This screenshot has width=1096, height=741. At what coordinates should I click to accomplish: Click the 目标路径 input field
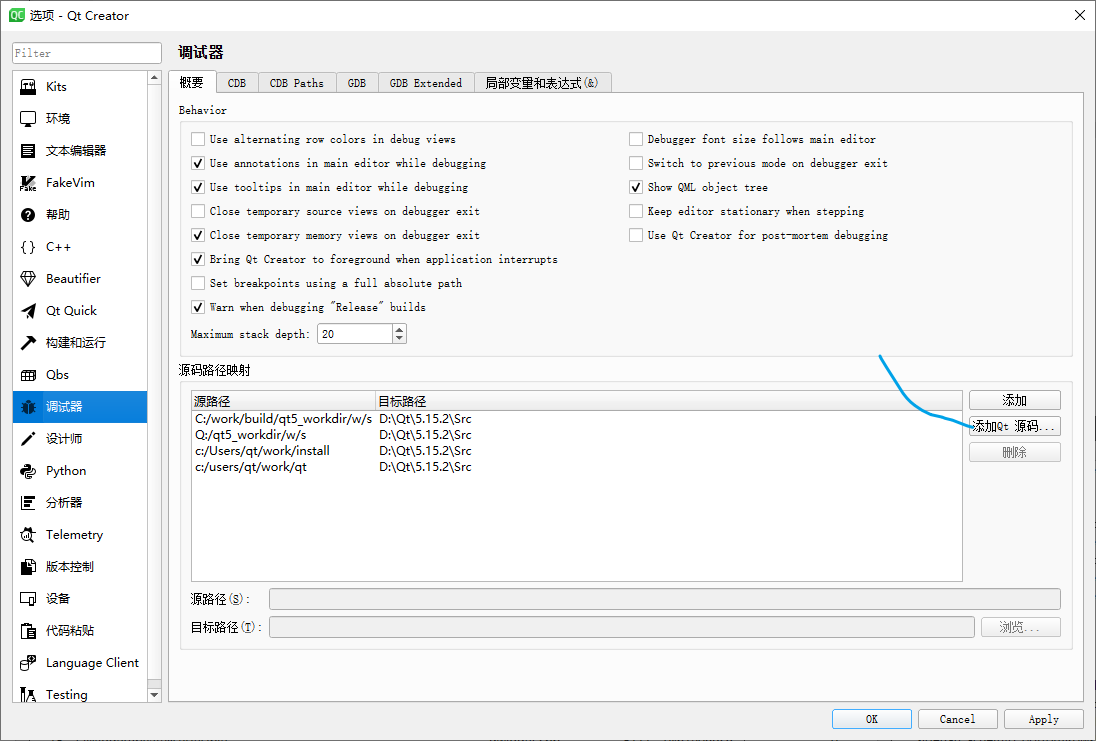coord(622,627)
